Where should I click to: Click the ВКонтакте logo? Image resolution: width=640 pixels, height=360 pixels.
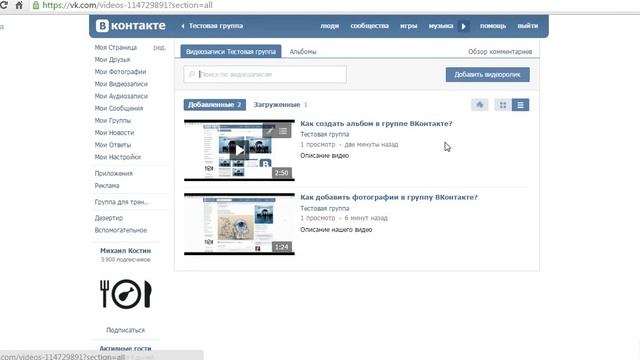(131, 26)
